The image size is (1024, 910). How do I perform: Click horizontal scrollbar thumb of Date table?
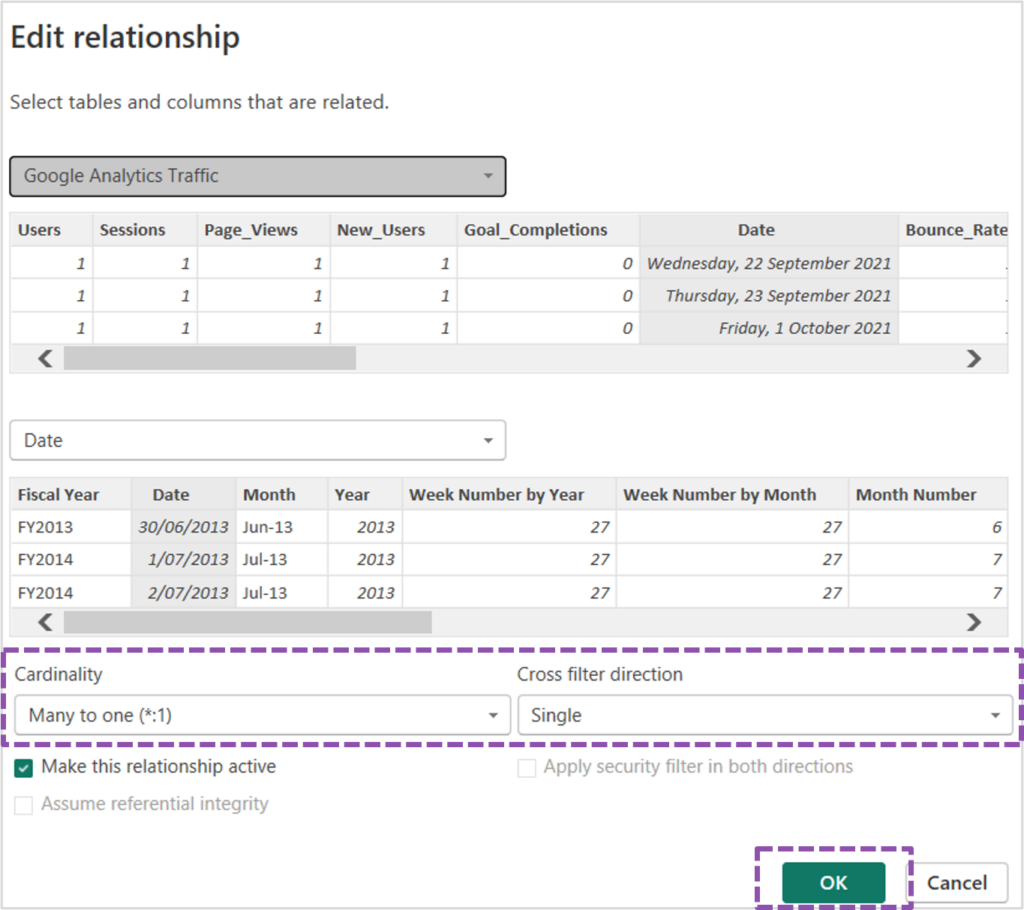click(x=248, y=622)
